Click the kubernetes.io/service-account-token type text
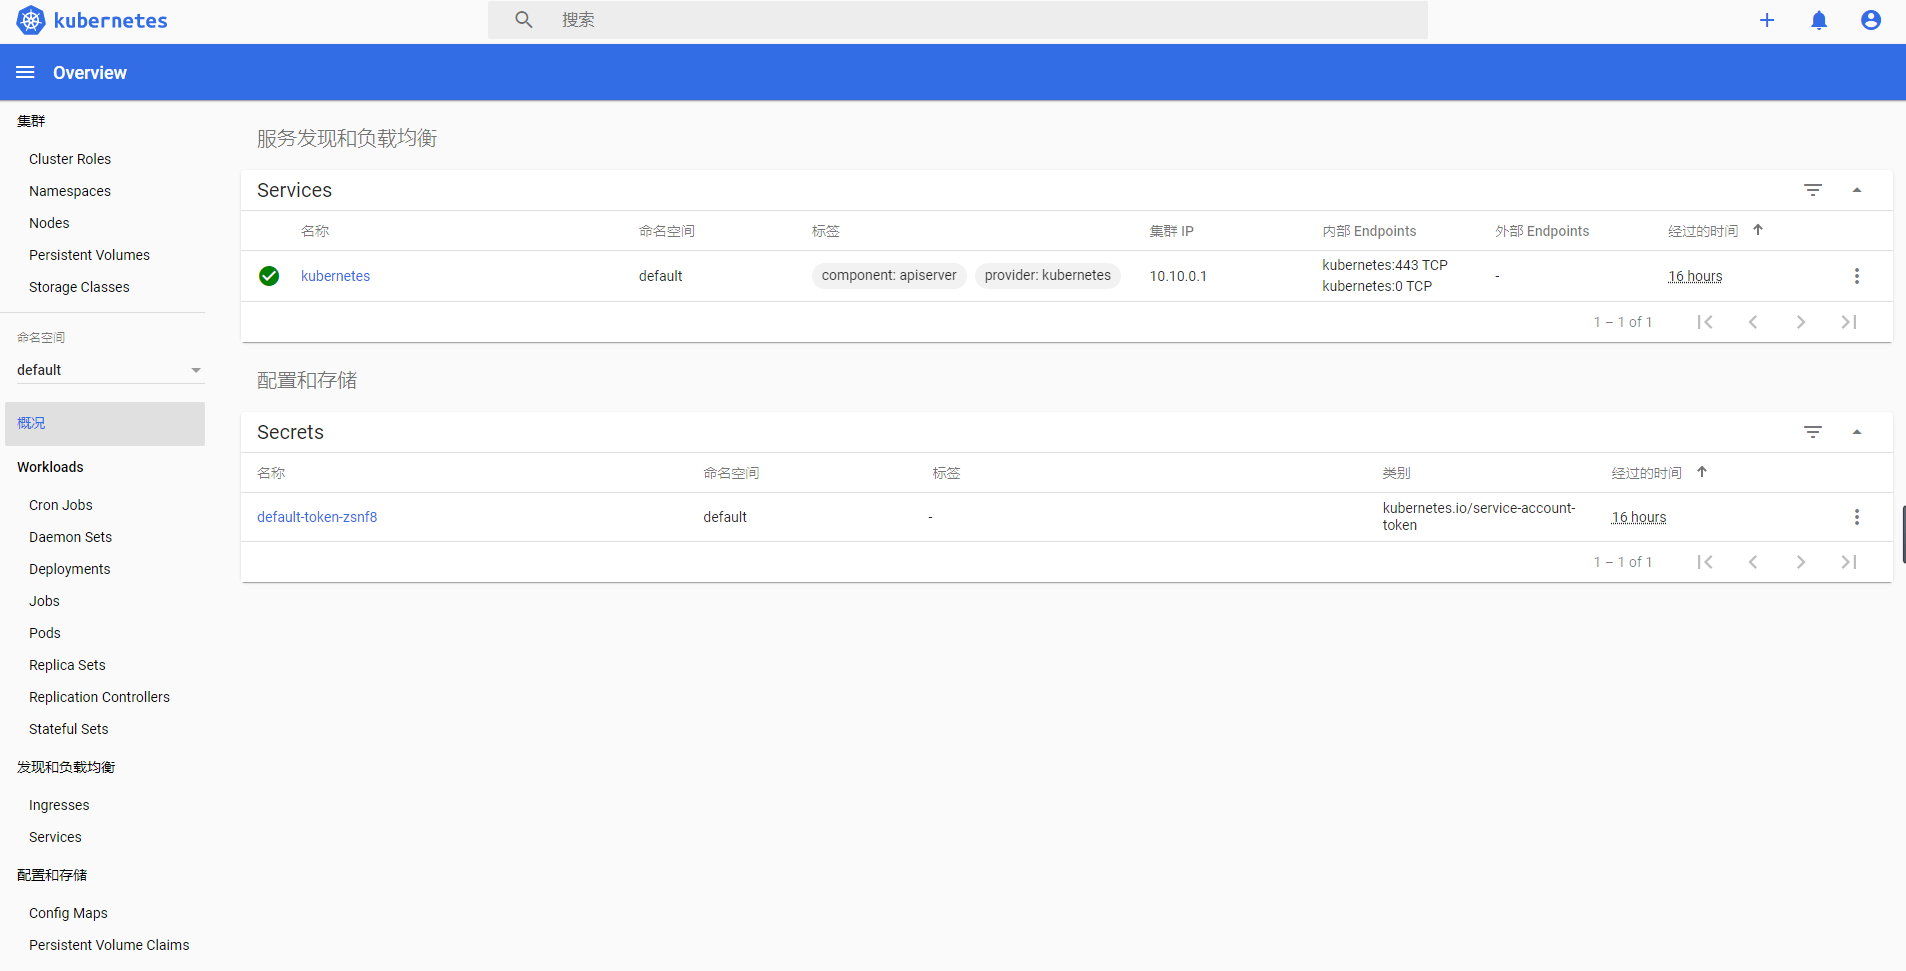This screenshot has height=971, width=1906. [x=1479, y=516]
